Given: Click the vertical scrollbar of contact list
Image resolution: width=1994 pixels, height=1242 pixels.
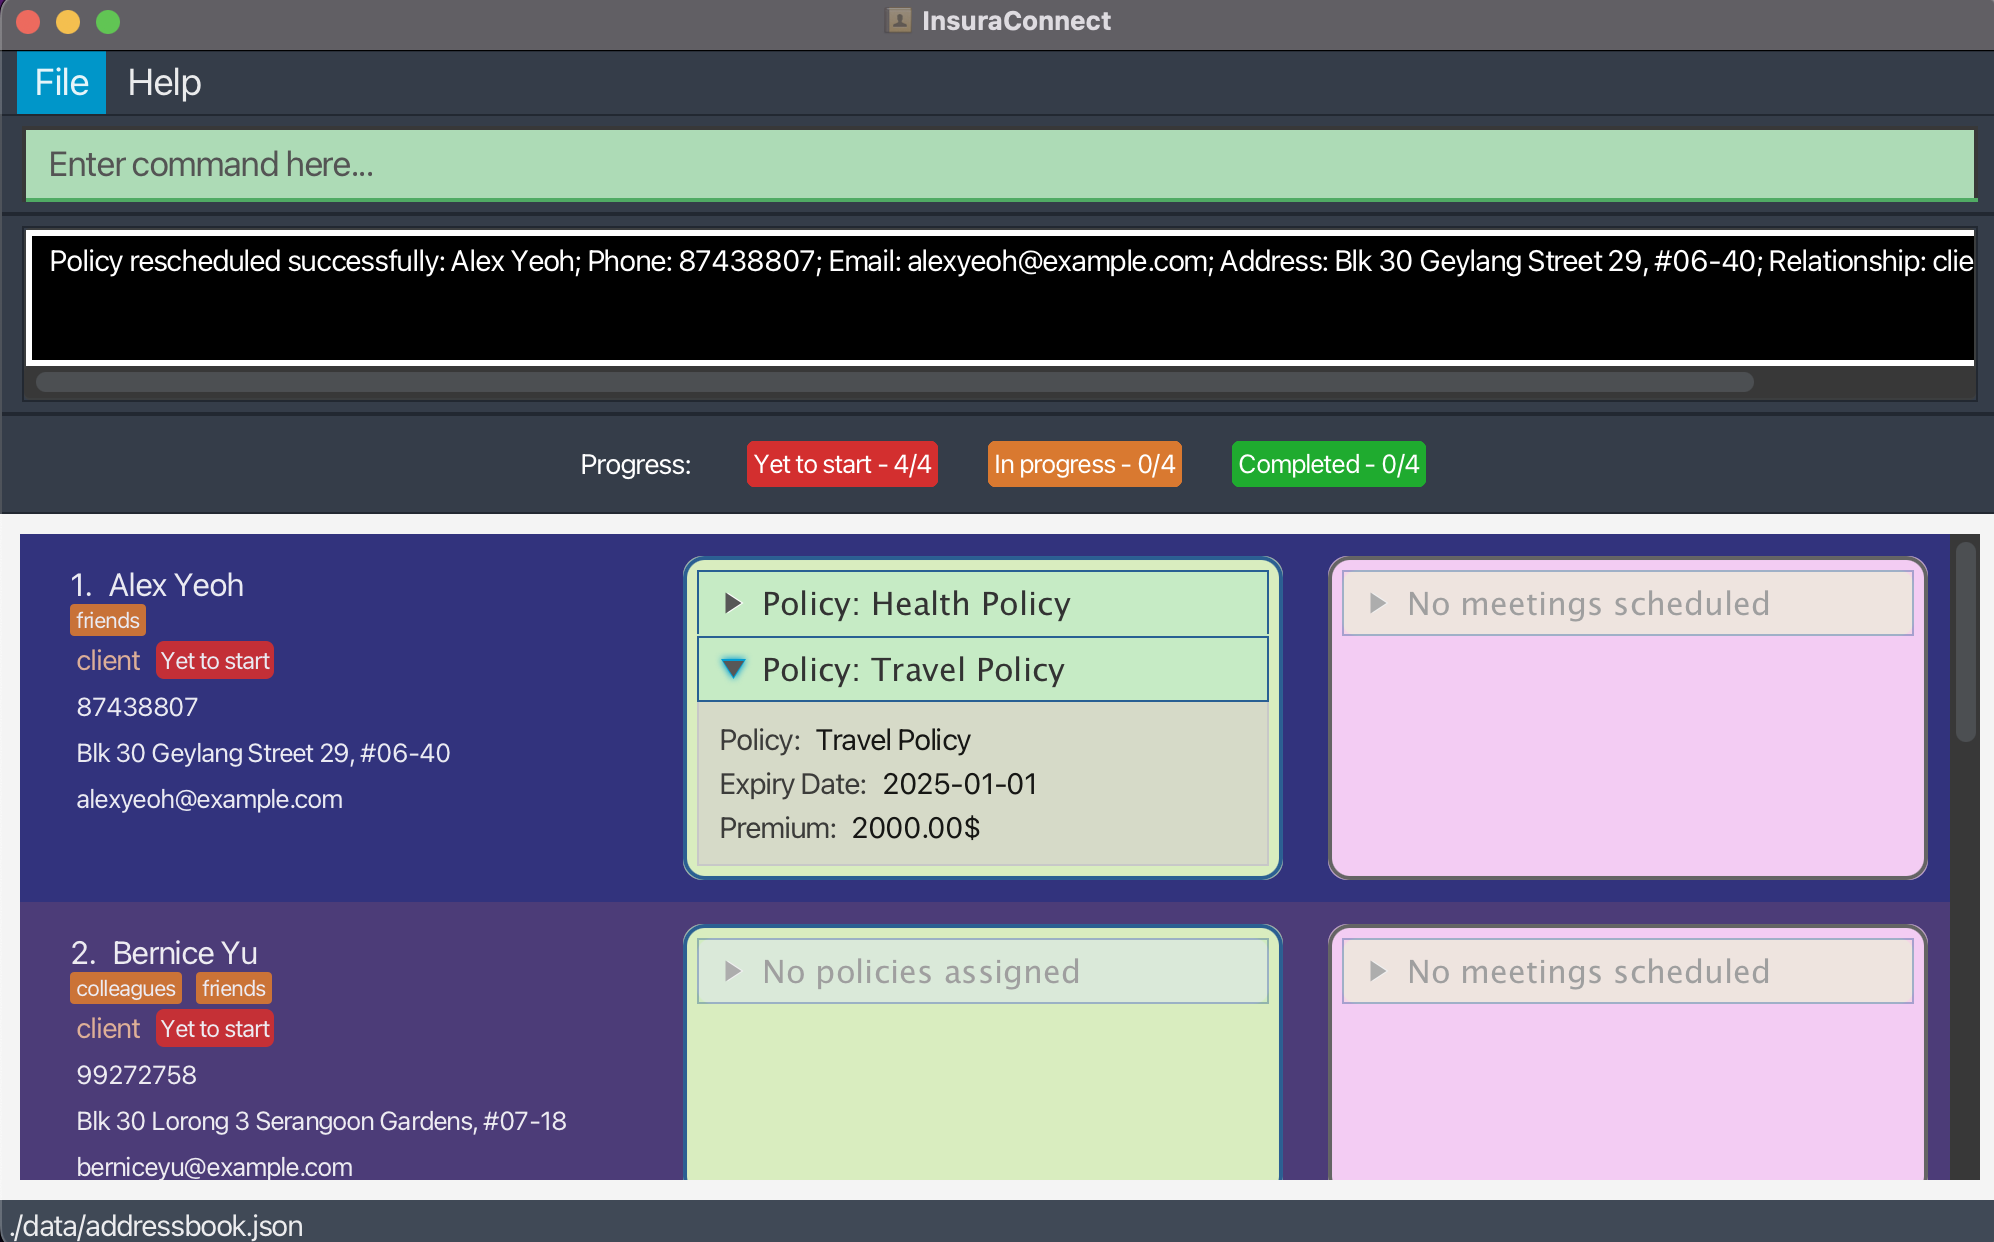Looking at the screenshot, I should (1965, 640).
